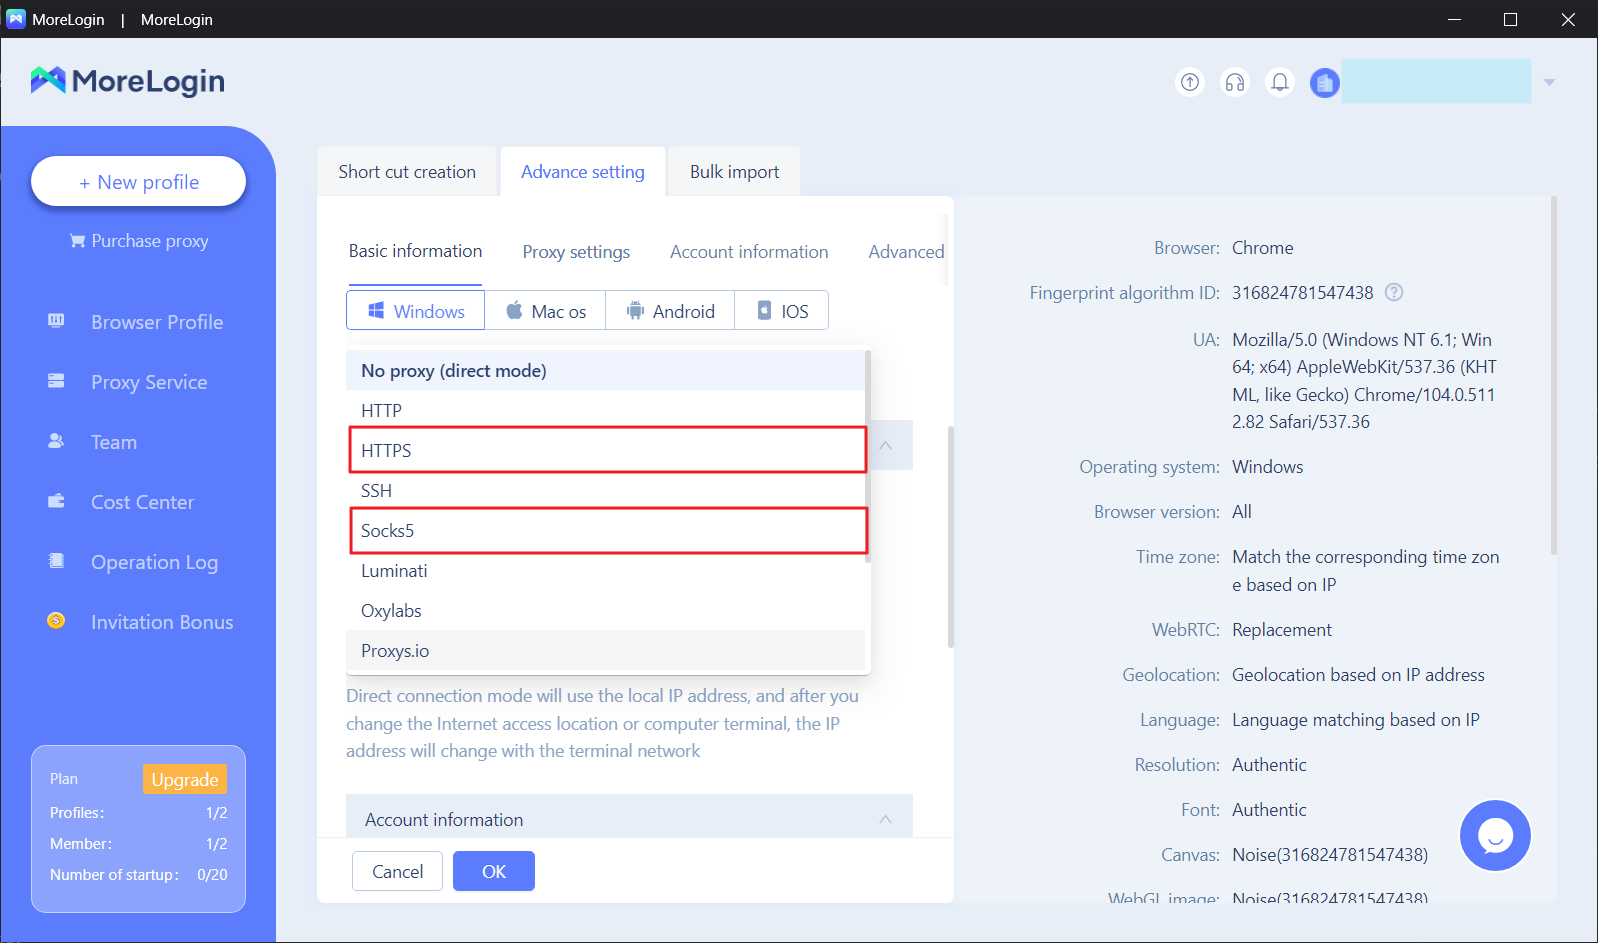1598x943 pixels.
Task: Choose Windows operating system option
Action: (416, 310)
